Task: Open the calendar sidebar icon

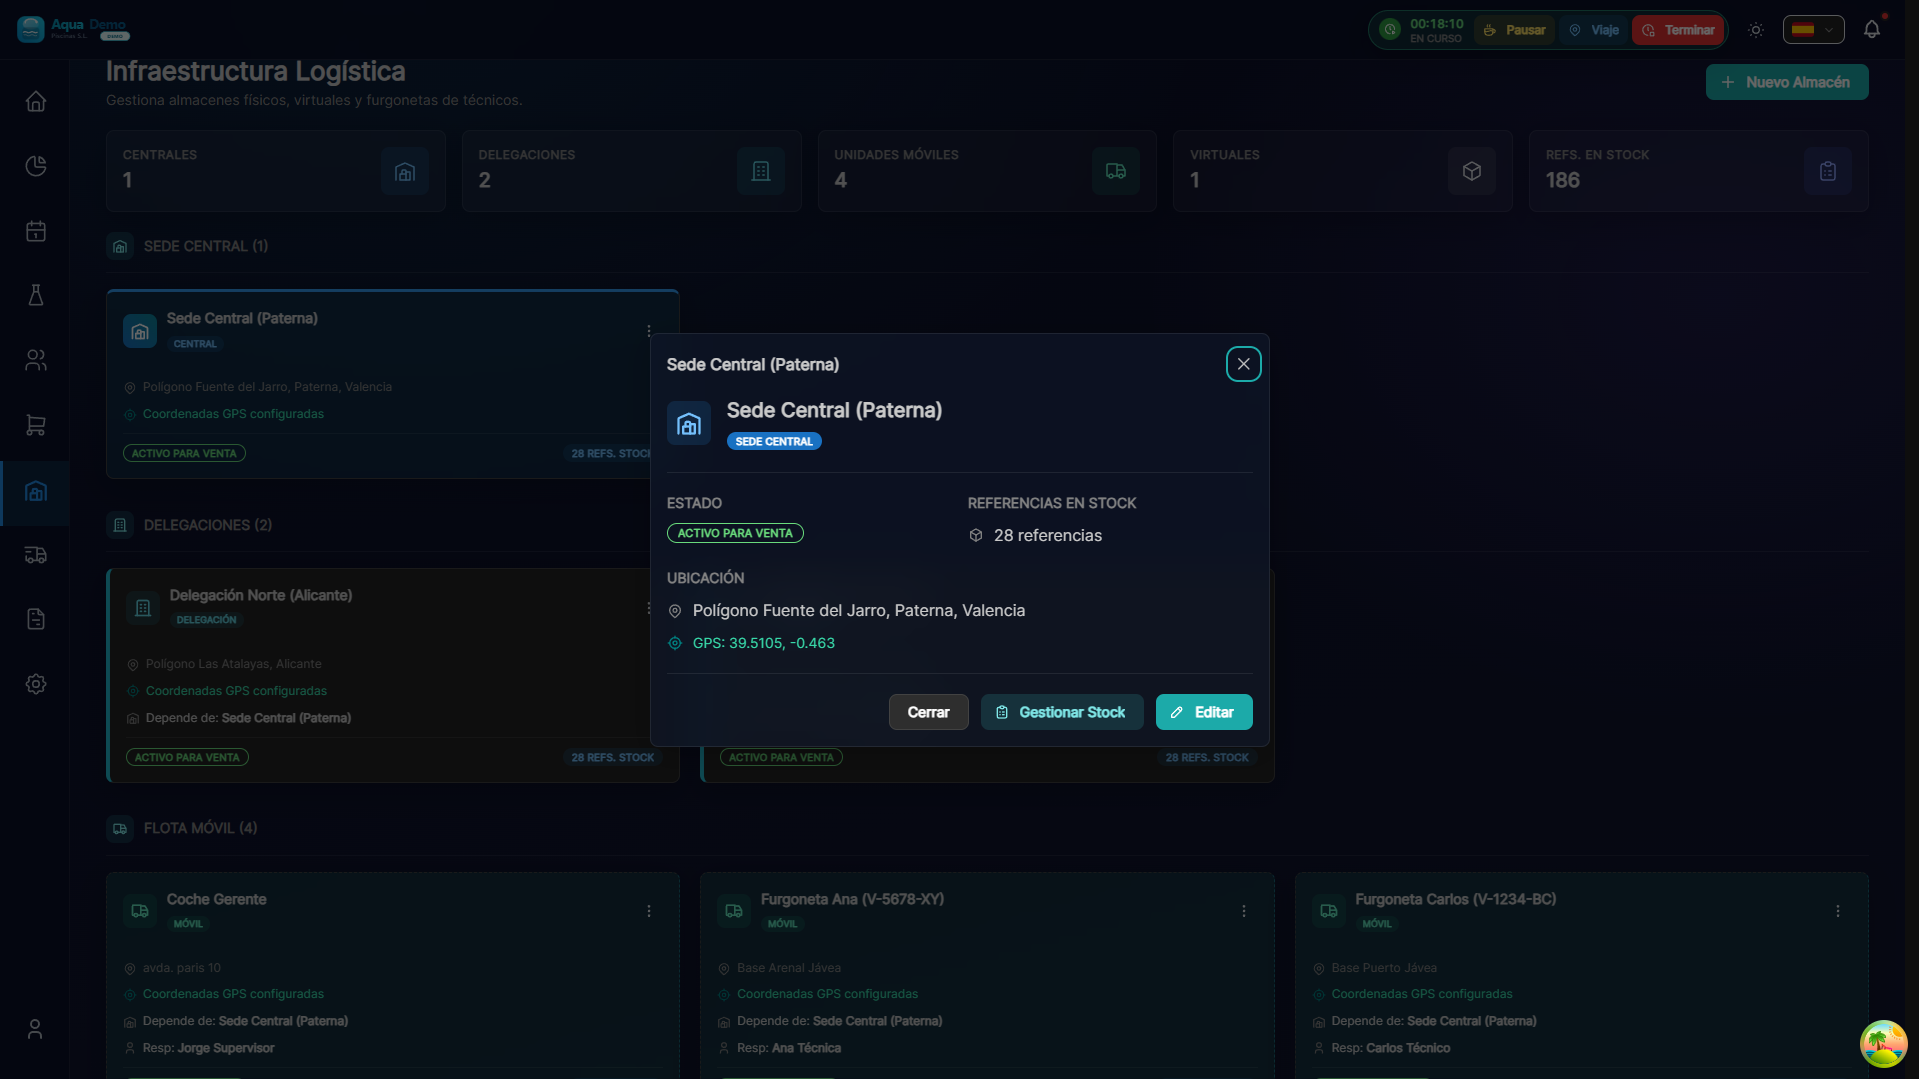Action: 36,231
